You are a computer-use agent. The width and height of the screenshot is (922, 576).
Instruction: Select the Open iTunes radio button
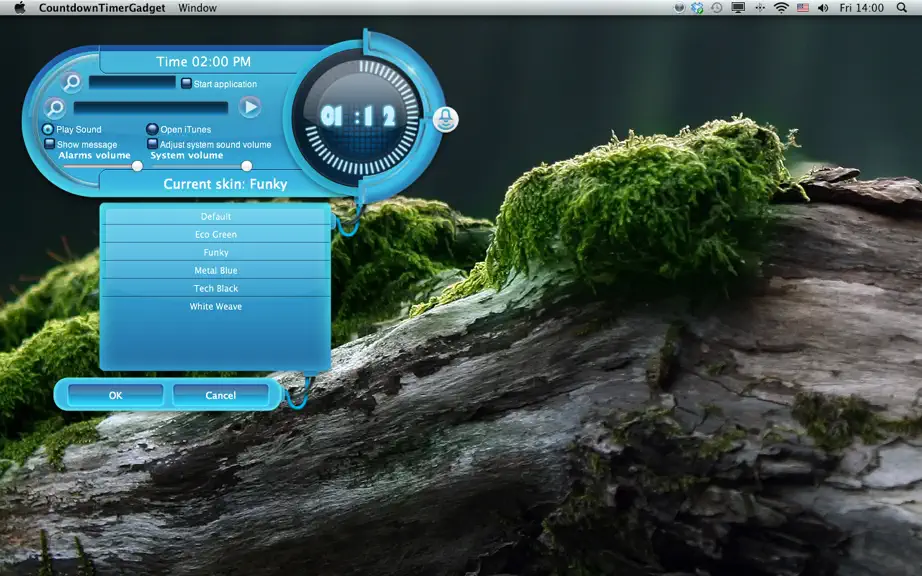(152, 129)
